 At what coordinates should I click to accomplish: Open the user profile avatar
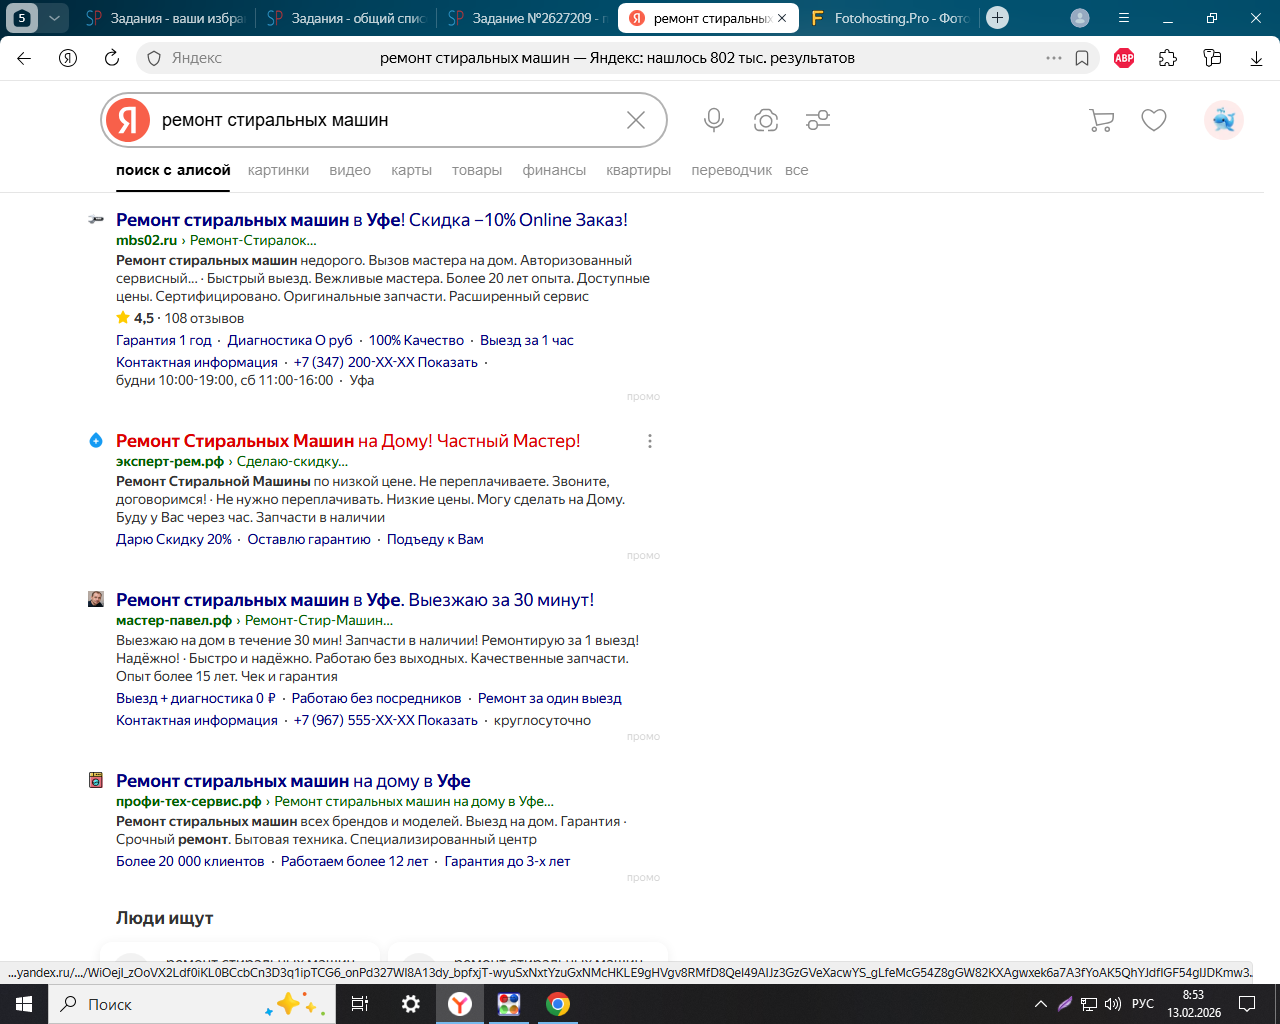tap(1224, 120)
